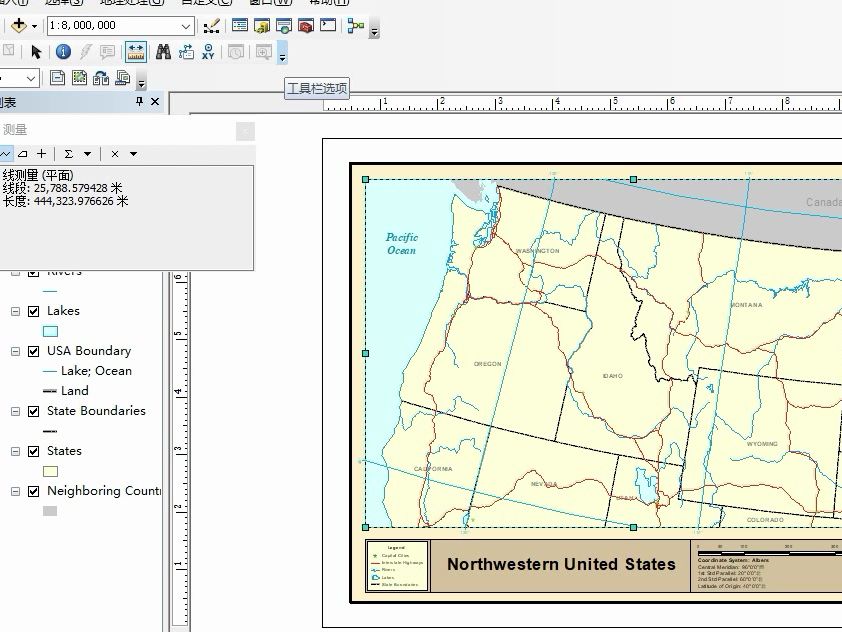Pin the Table Of Contents panel
The width and height of the screenshot is (842, 632).
point(140,101)
